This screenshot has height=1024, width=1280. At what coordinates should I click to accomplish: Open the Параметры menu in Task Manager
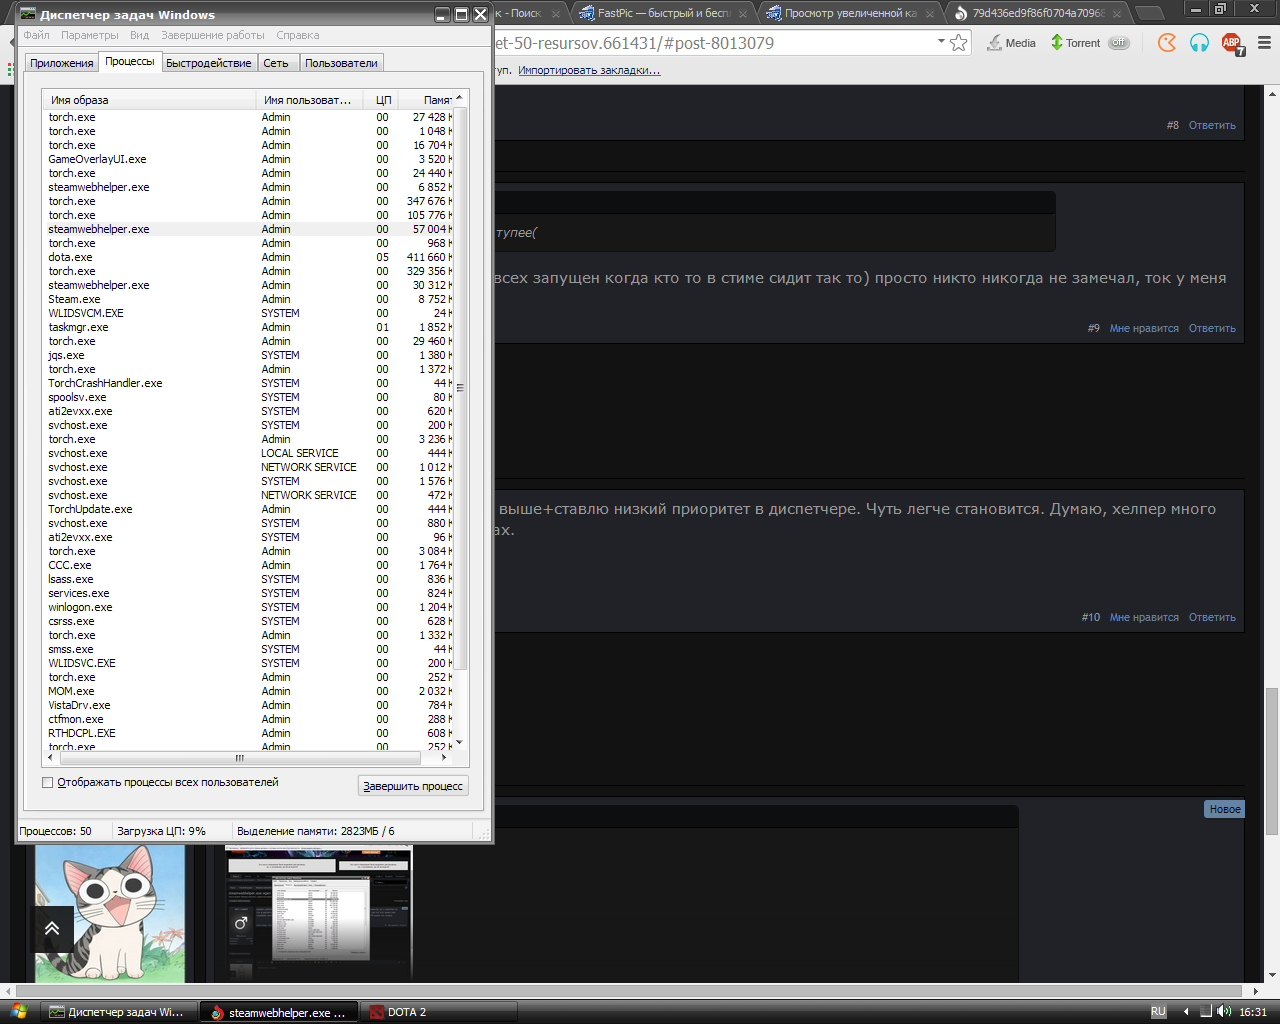pyautogui.click(x=89, y=35)
